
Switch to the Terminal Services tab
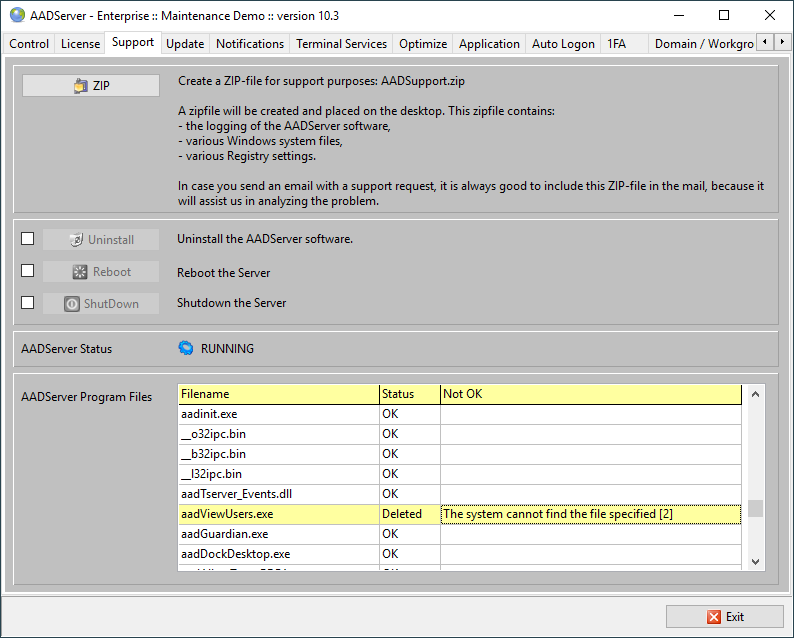point(341,44)
